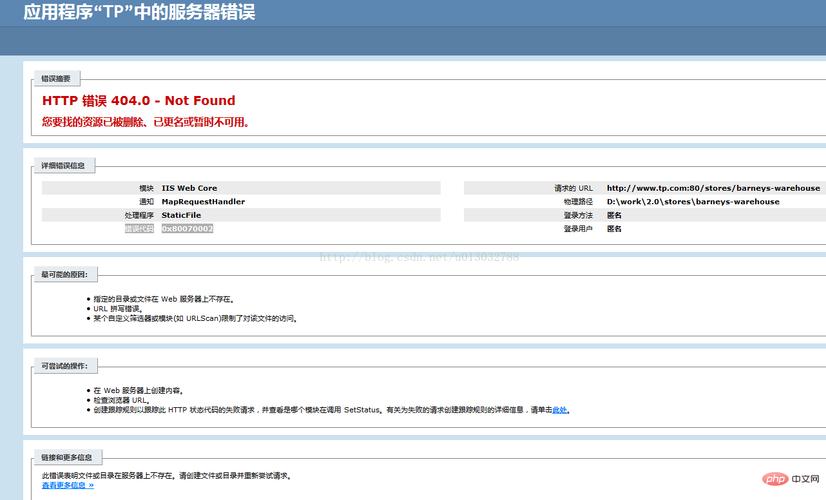Image resolution: width=826 pixels, height=500 pixels.
Task: Click the highlighted error code 0x80070002
Action: tap(187, 229)
